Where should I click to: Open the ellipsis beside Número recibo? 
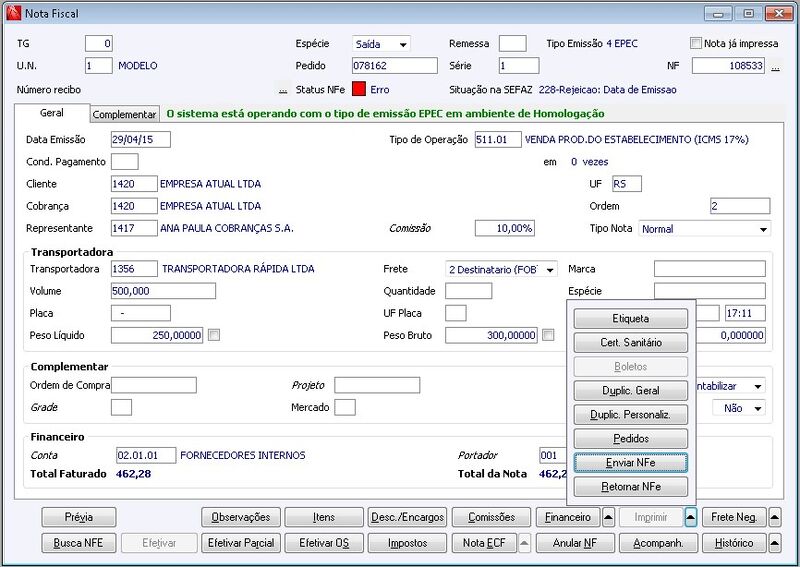(x=283, y=90)
